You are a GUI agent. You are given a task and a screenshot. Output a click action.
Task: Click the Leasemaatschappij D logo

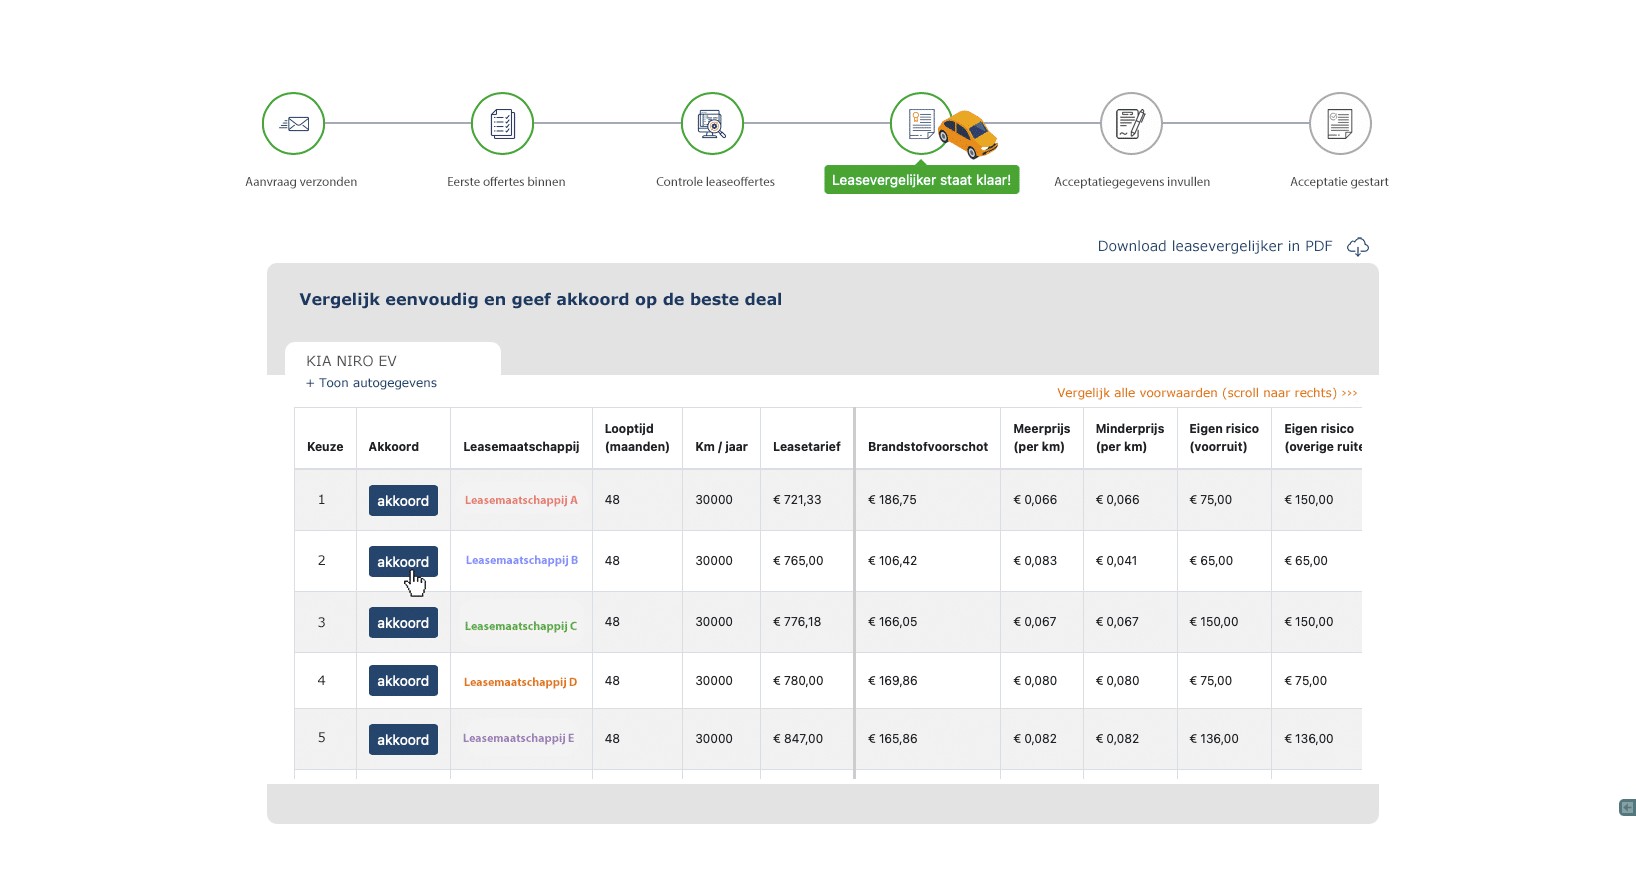tap(520, 682)
